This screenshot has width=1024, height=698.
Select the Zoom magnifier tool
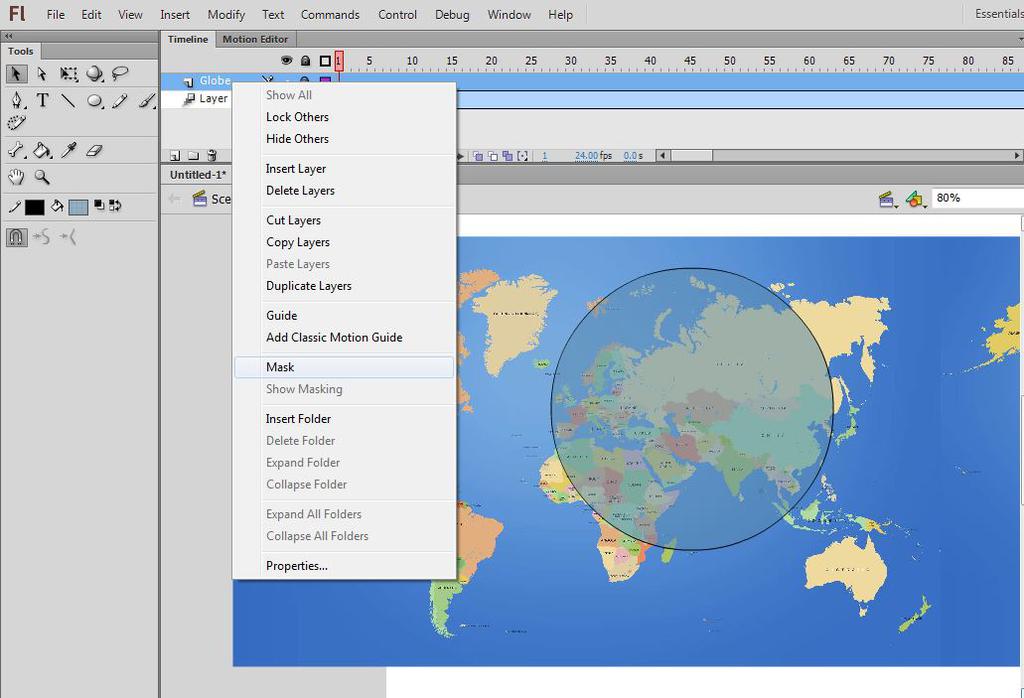point(42,177)
